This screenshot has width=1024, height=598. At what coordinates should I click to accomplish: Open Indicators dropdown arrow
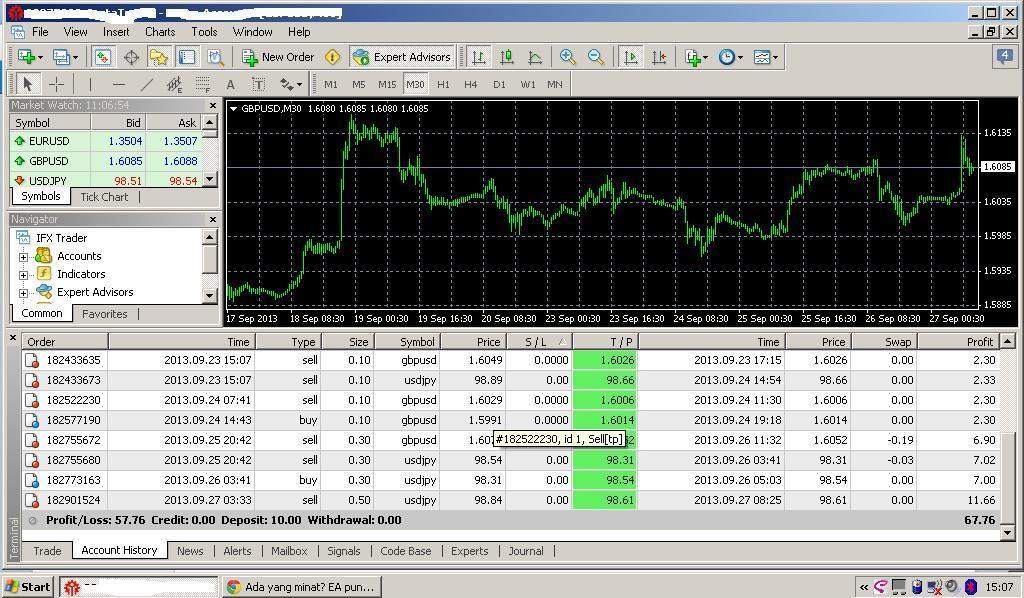pyautogui.click(x=705, y=57)
